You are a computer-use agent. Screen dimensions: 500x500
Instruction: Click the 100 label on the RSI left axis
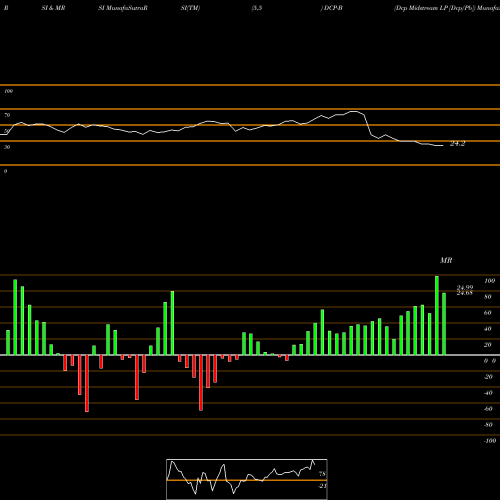pyautogui.click(x=8, y=91)
